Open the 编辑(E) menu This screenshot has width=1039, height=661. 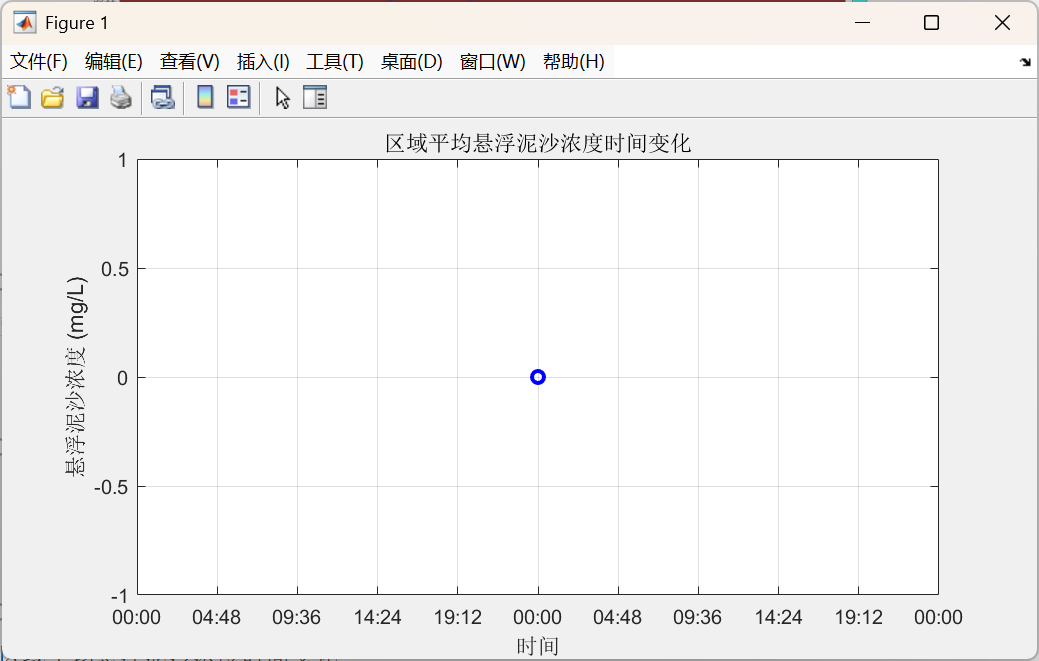tap(113, 61)
